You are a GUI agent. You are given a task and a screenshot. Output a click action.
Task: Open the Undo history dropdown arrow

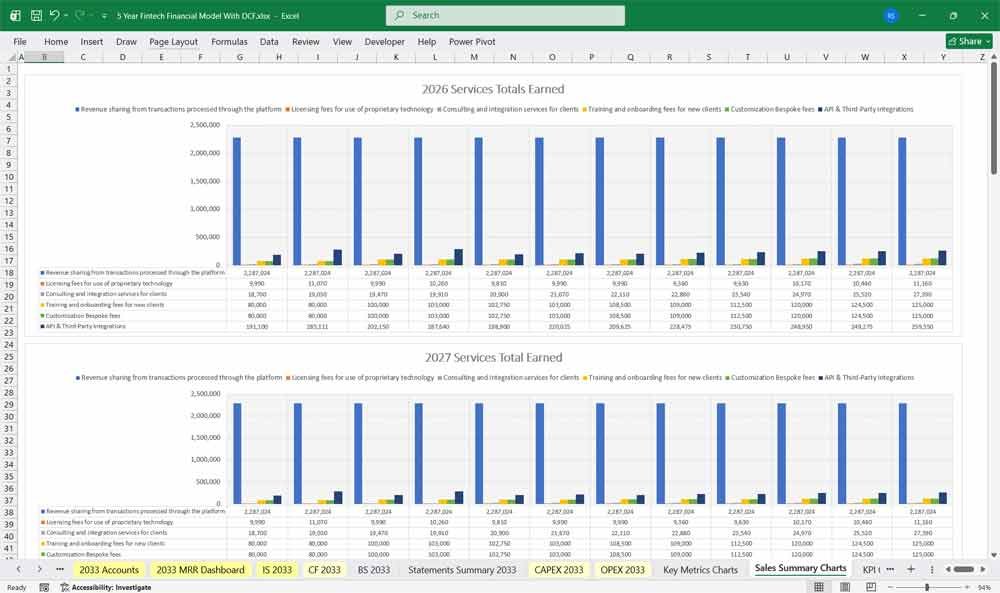point(66,15)
